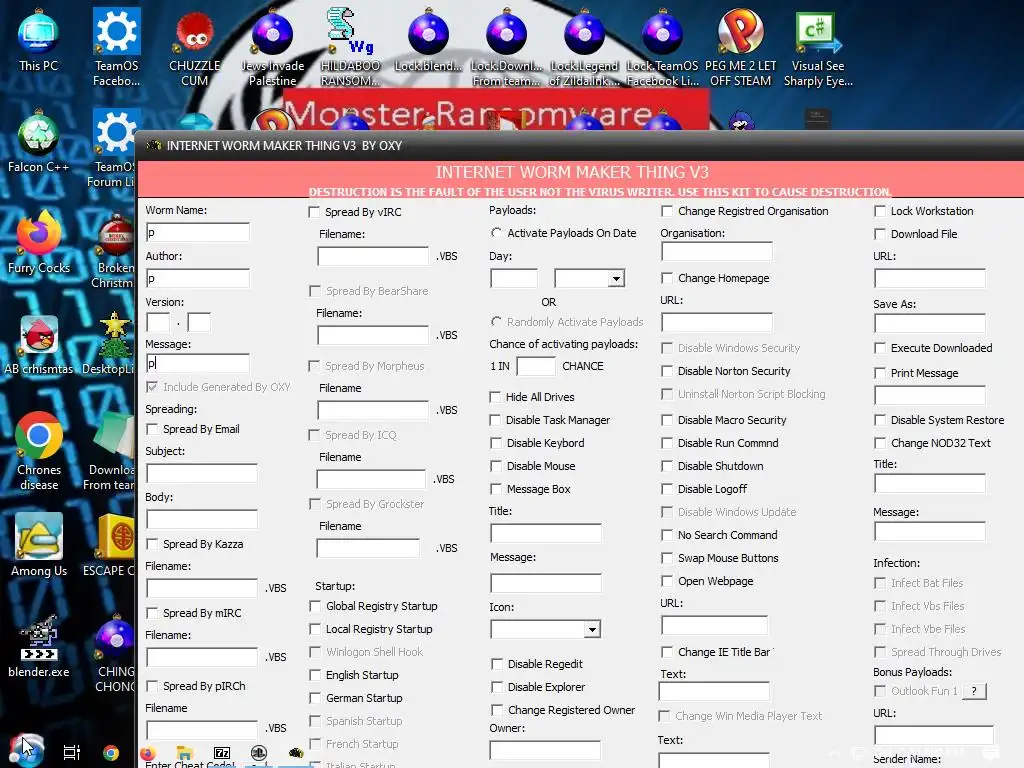
Task: Click the email Body input field
Action: pos(202,519)
